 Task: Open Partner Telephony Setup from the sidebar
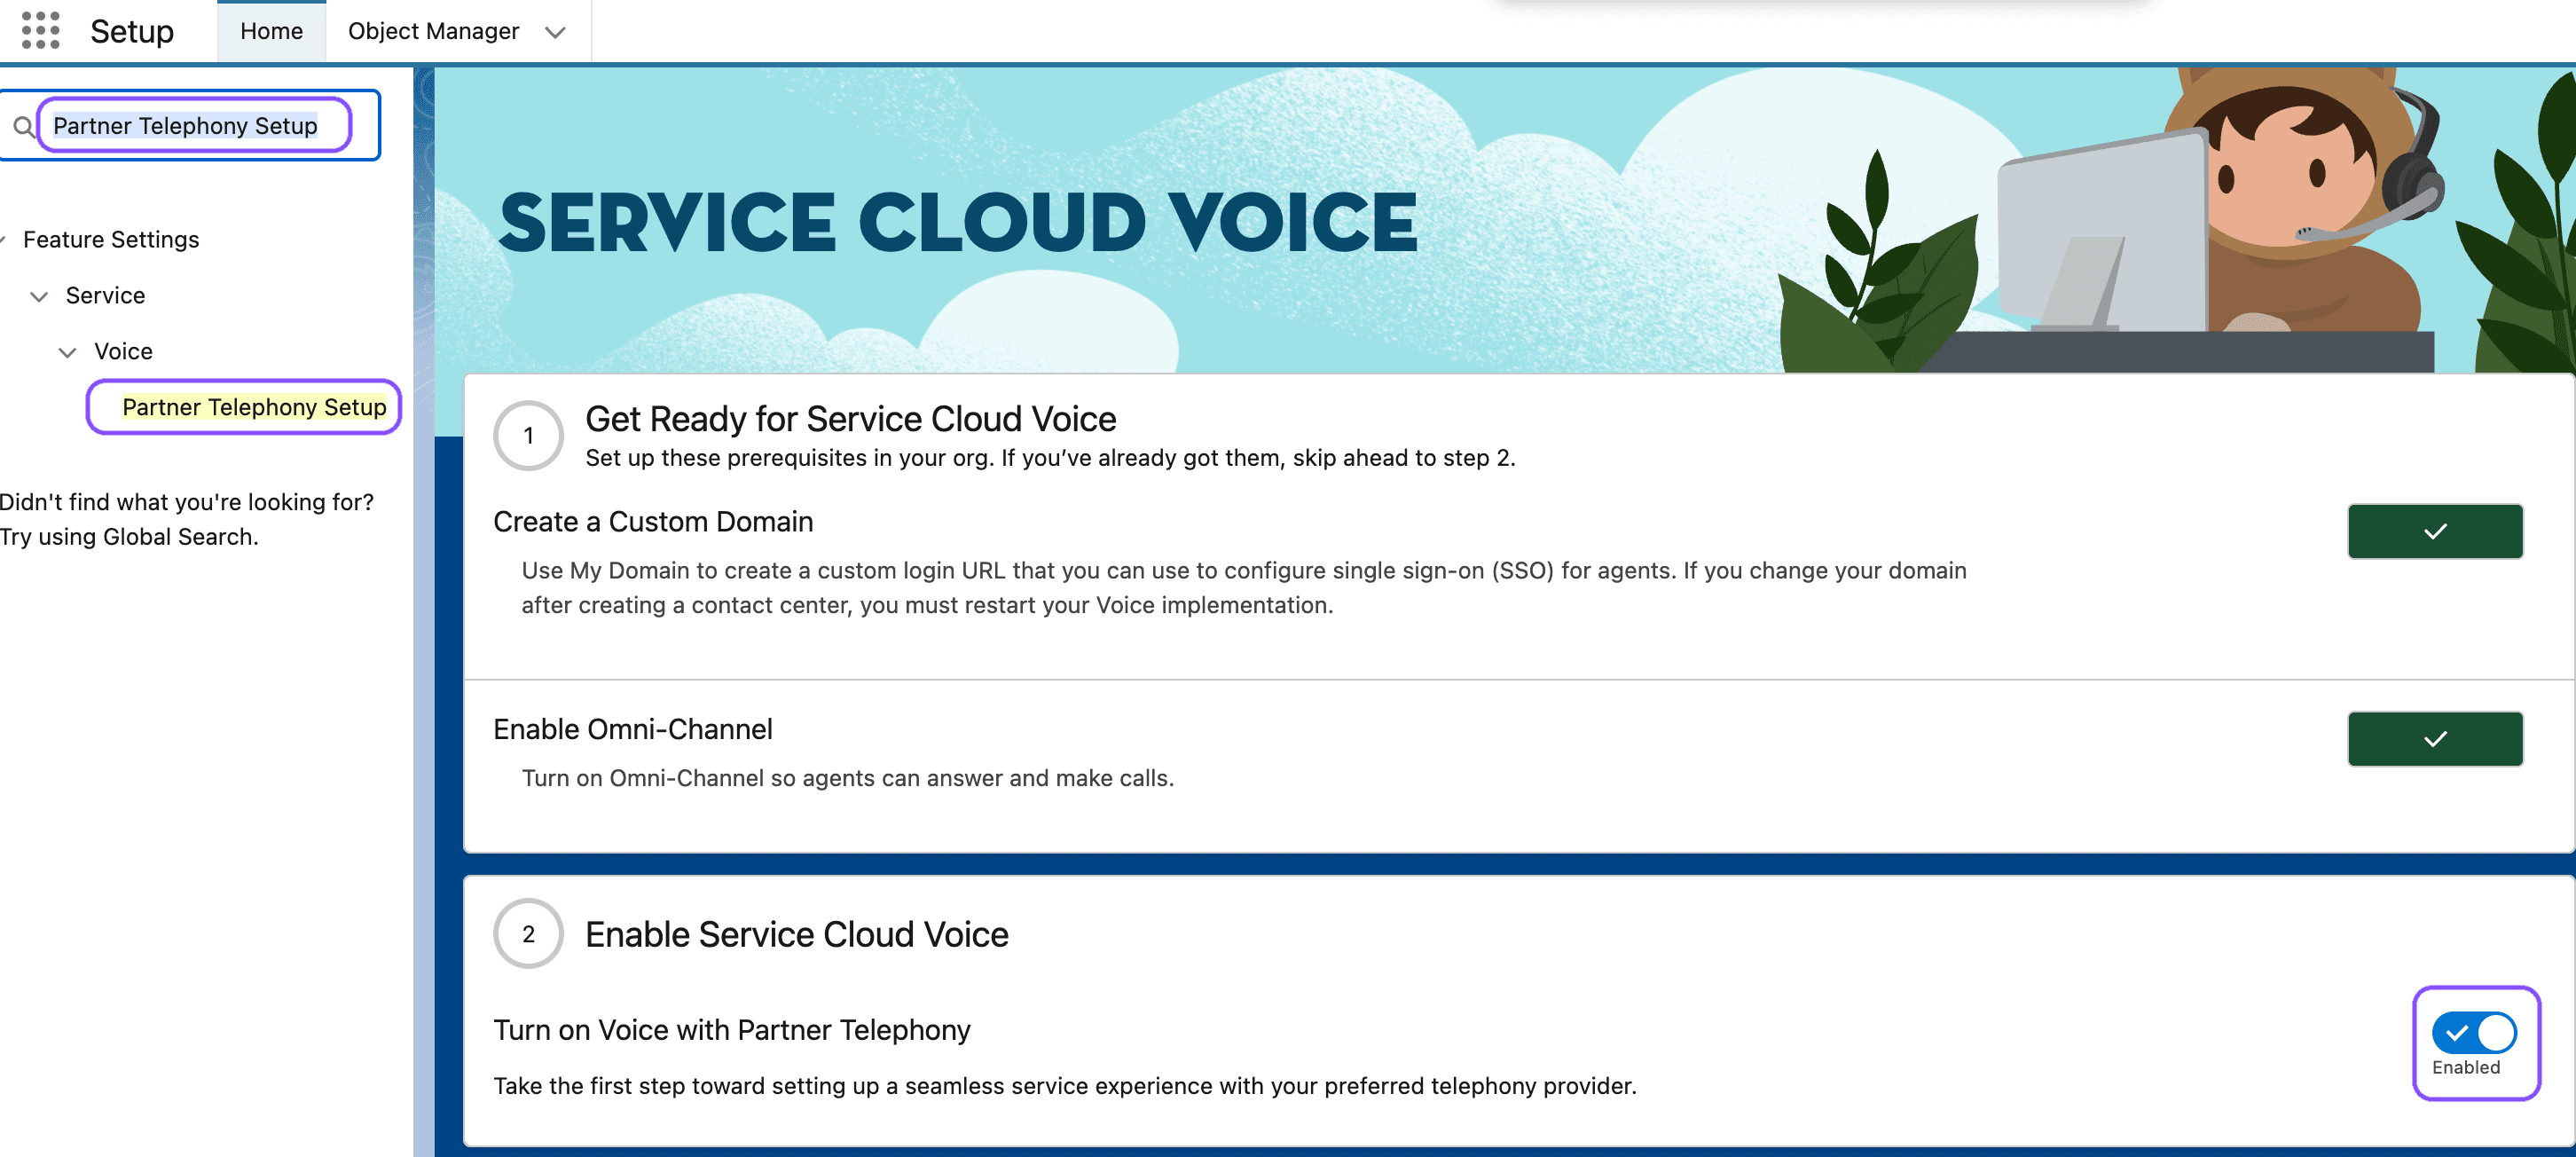tap(244, 407)
